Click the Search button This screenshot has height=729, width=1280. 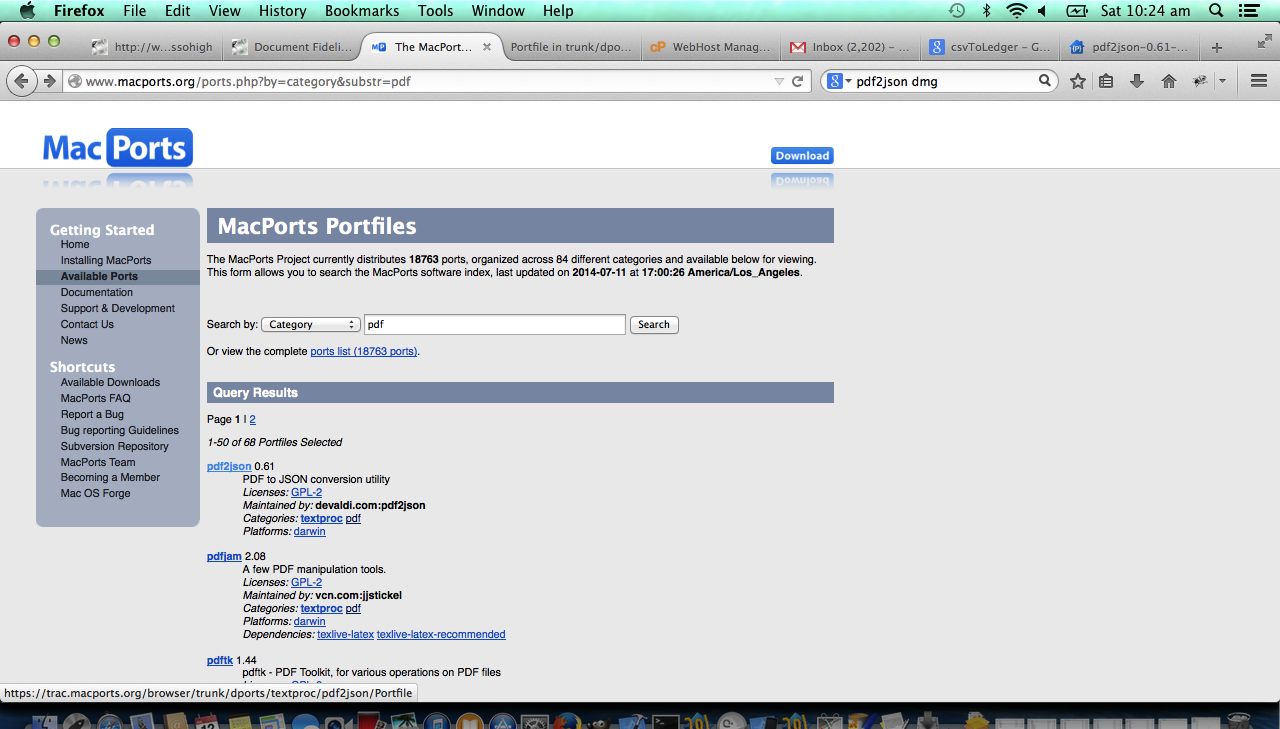[654, 325]
